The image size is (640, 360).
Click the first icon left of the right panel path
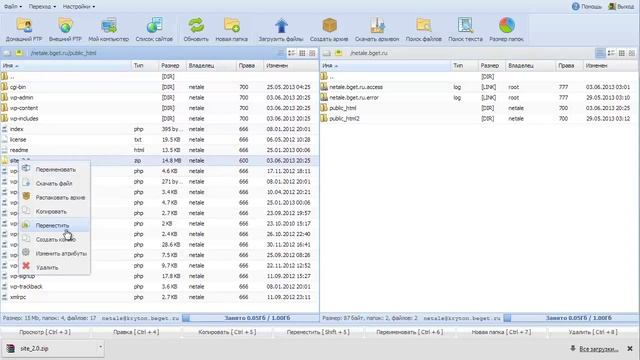327,53
